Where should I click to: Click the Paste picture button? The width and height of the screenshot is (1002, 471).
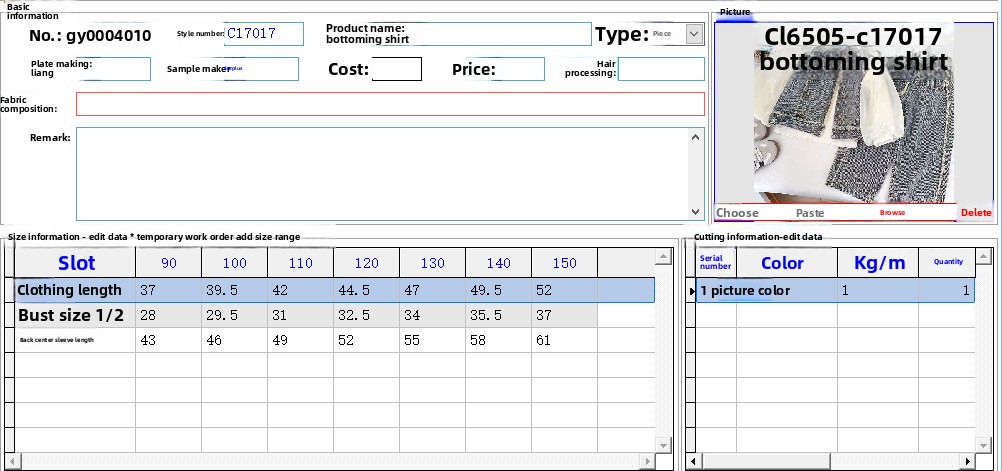[809, 213]
